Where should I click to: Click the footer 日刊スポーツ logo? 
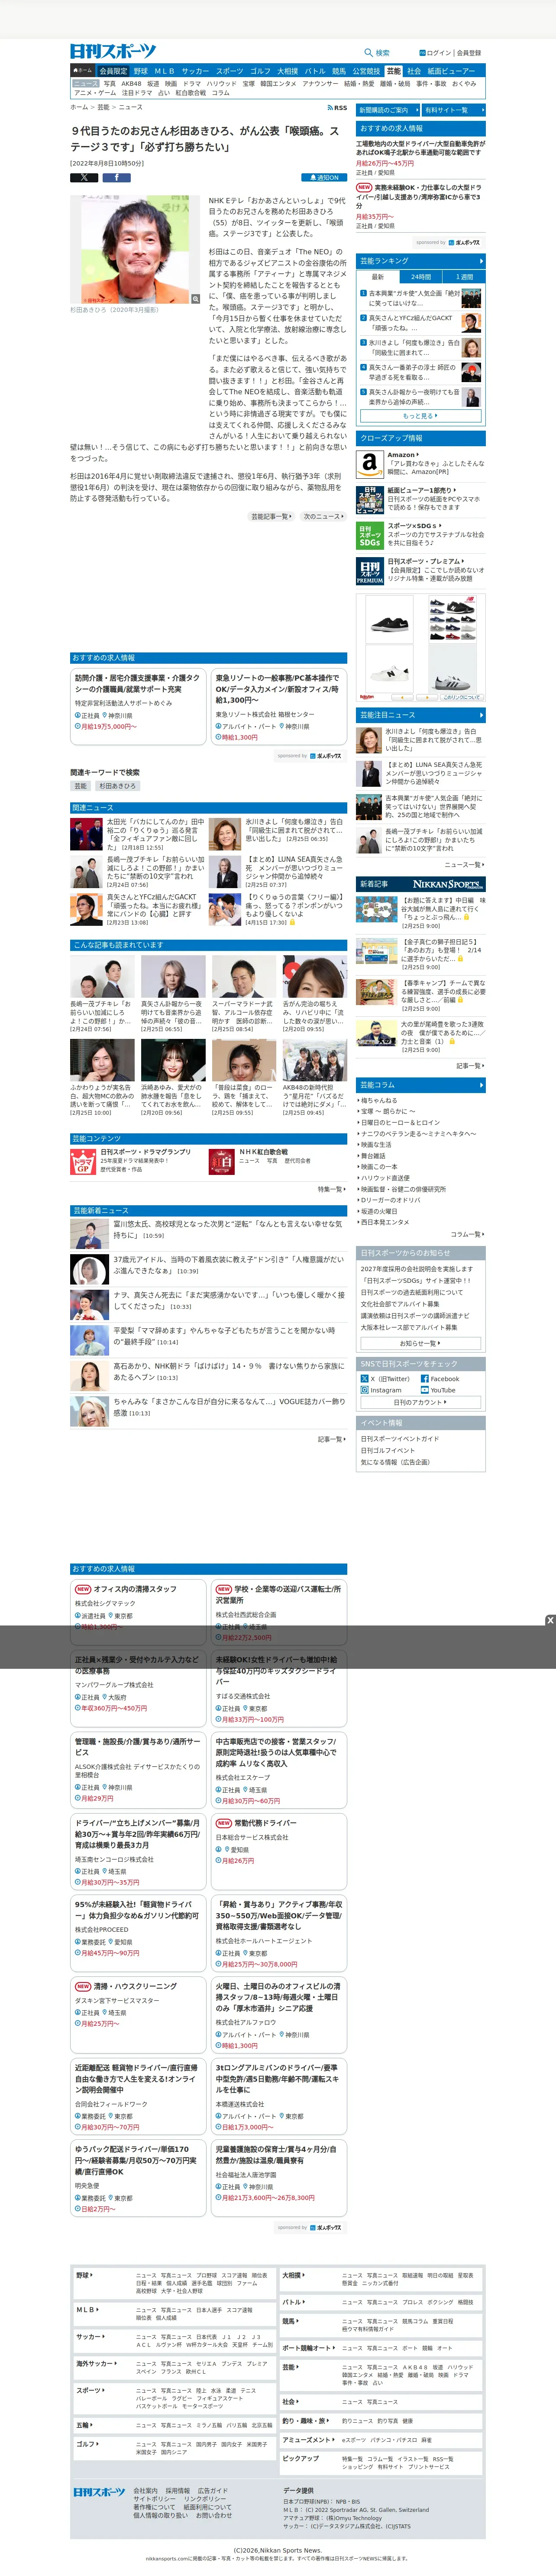pyautogui.click(x=99, y=2492)
